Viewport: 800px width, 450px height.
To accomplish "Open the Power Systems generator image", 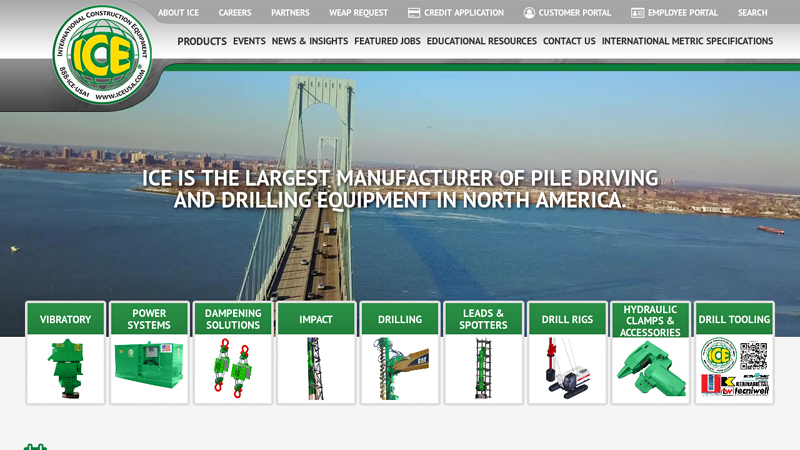I will click(x=149, y=369).
